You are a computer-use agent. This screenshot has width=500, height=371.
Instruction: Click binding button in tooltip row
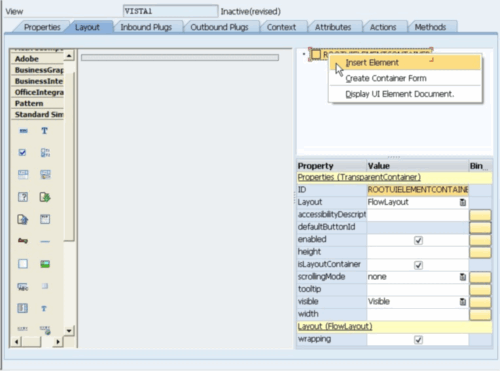(480, 289)
